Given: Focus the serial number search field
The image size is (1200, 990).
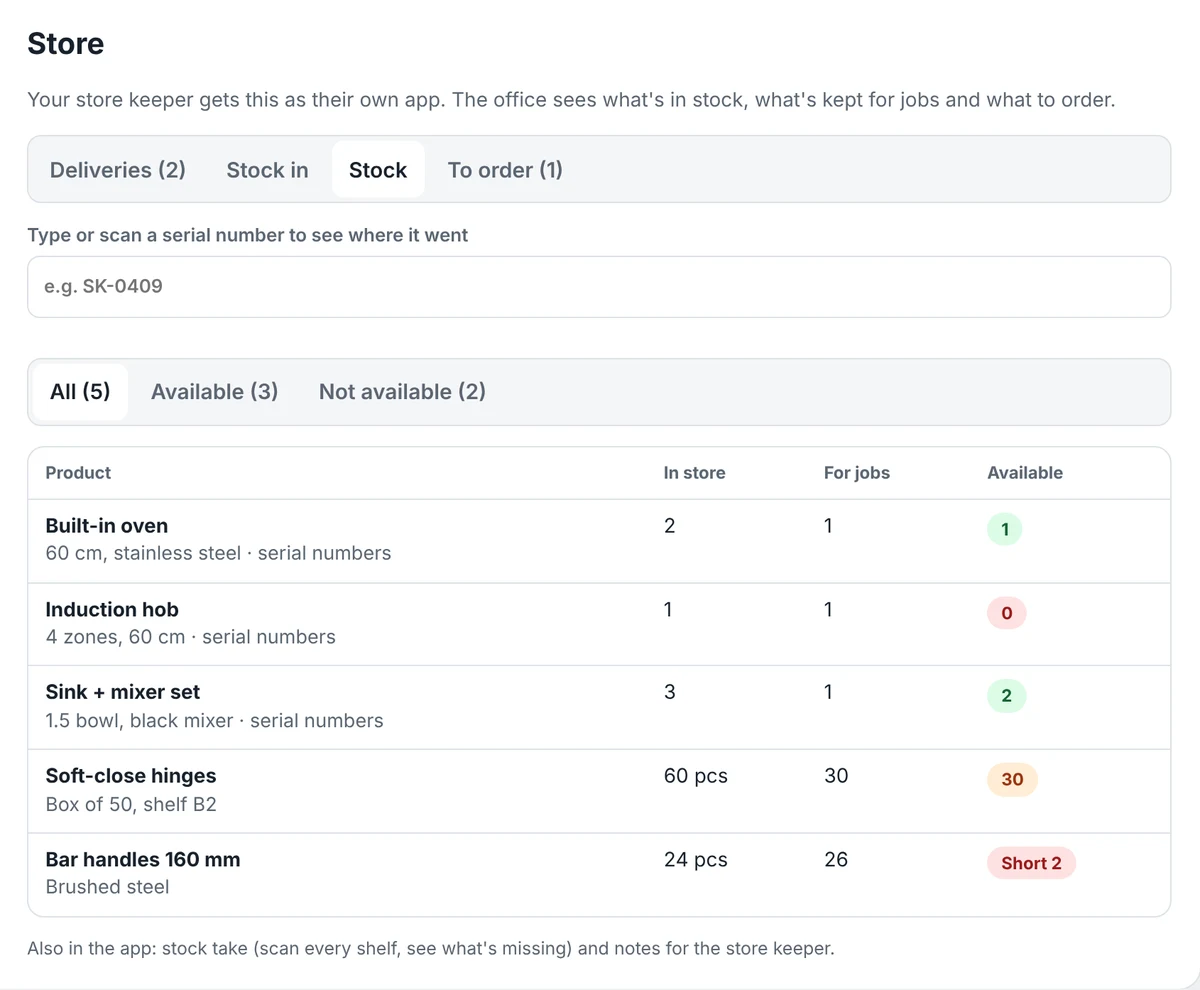Looking at the screenshot, I should [599, 287].
